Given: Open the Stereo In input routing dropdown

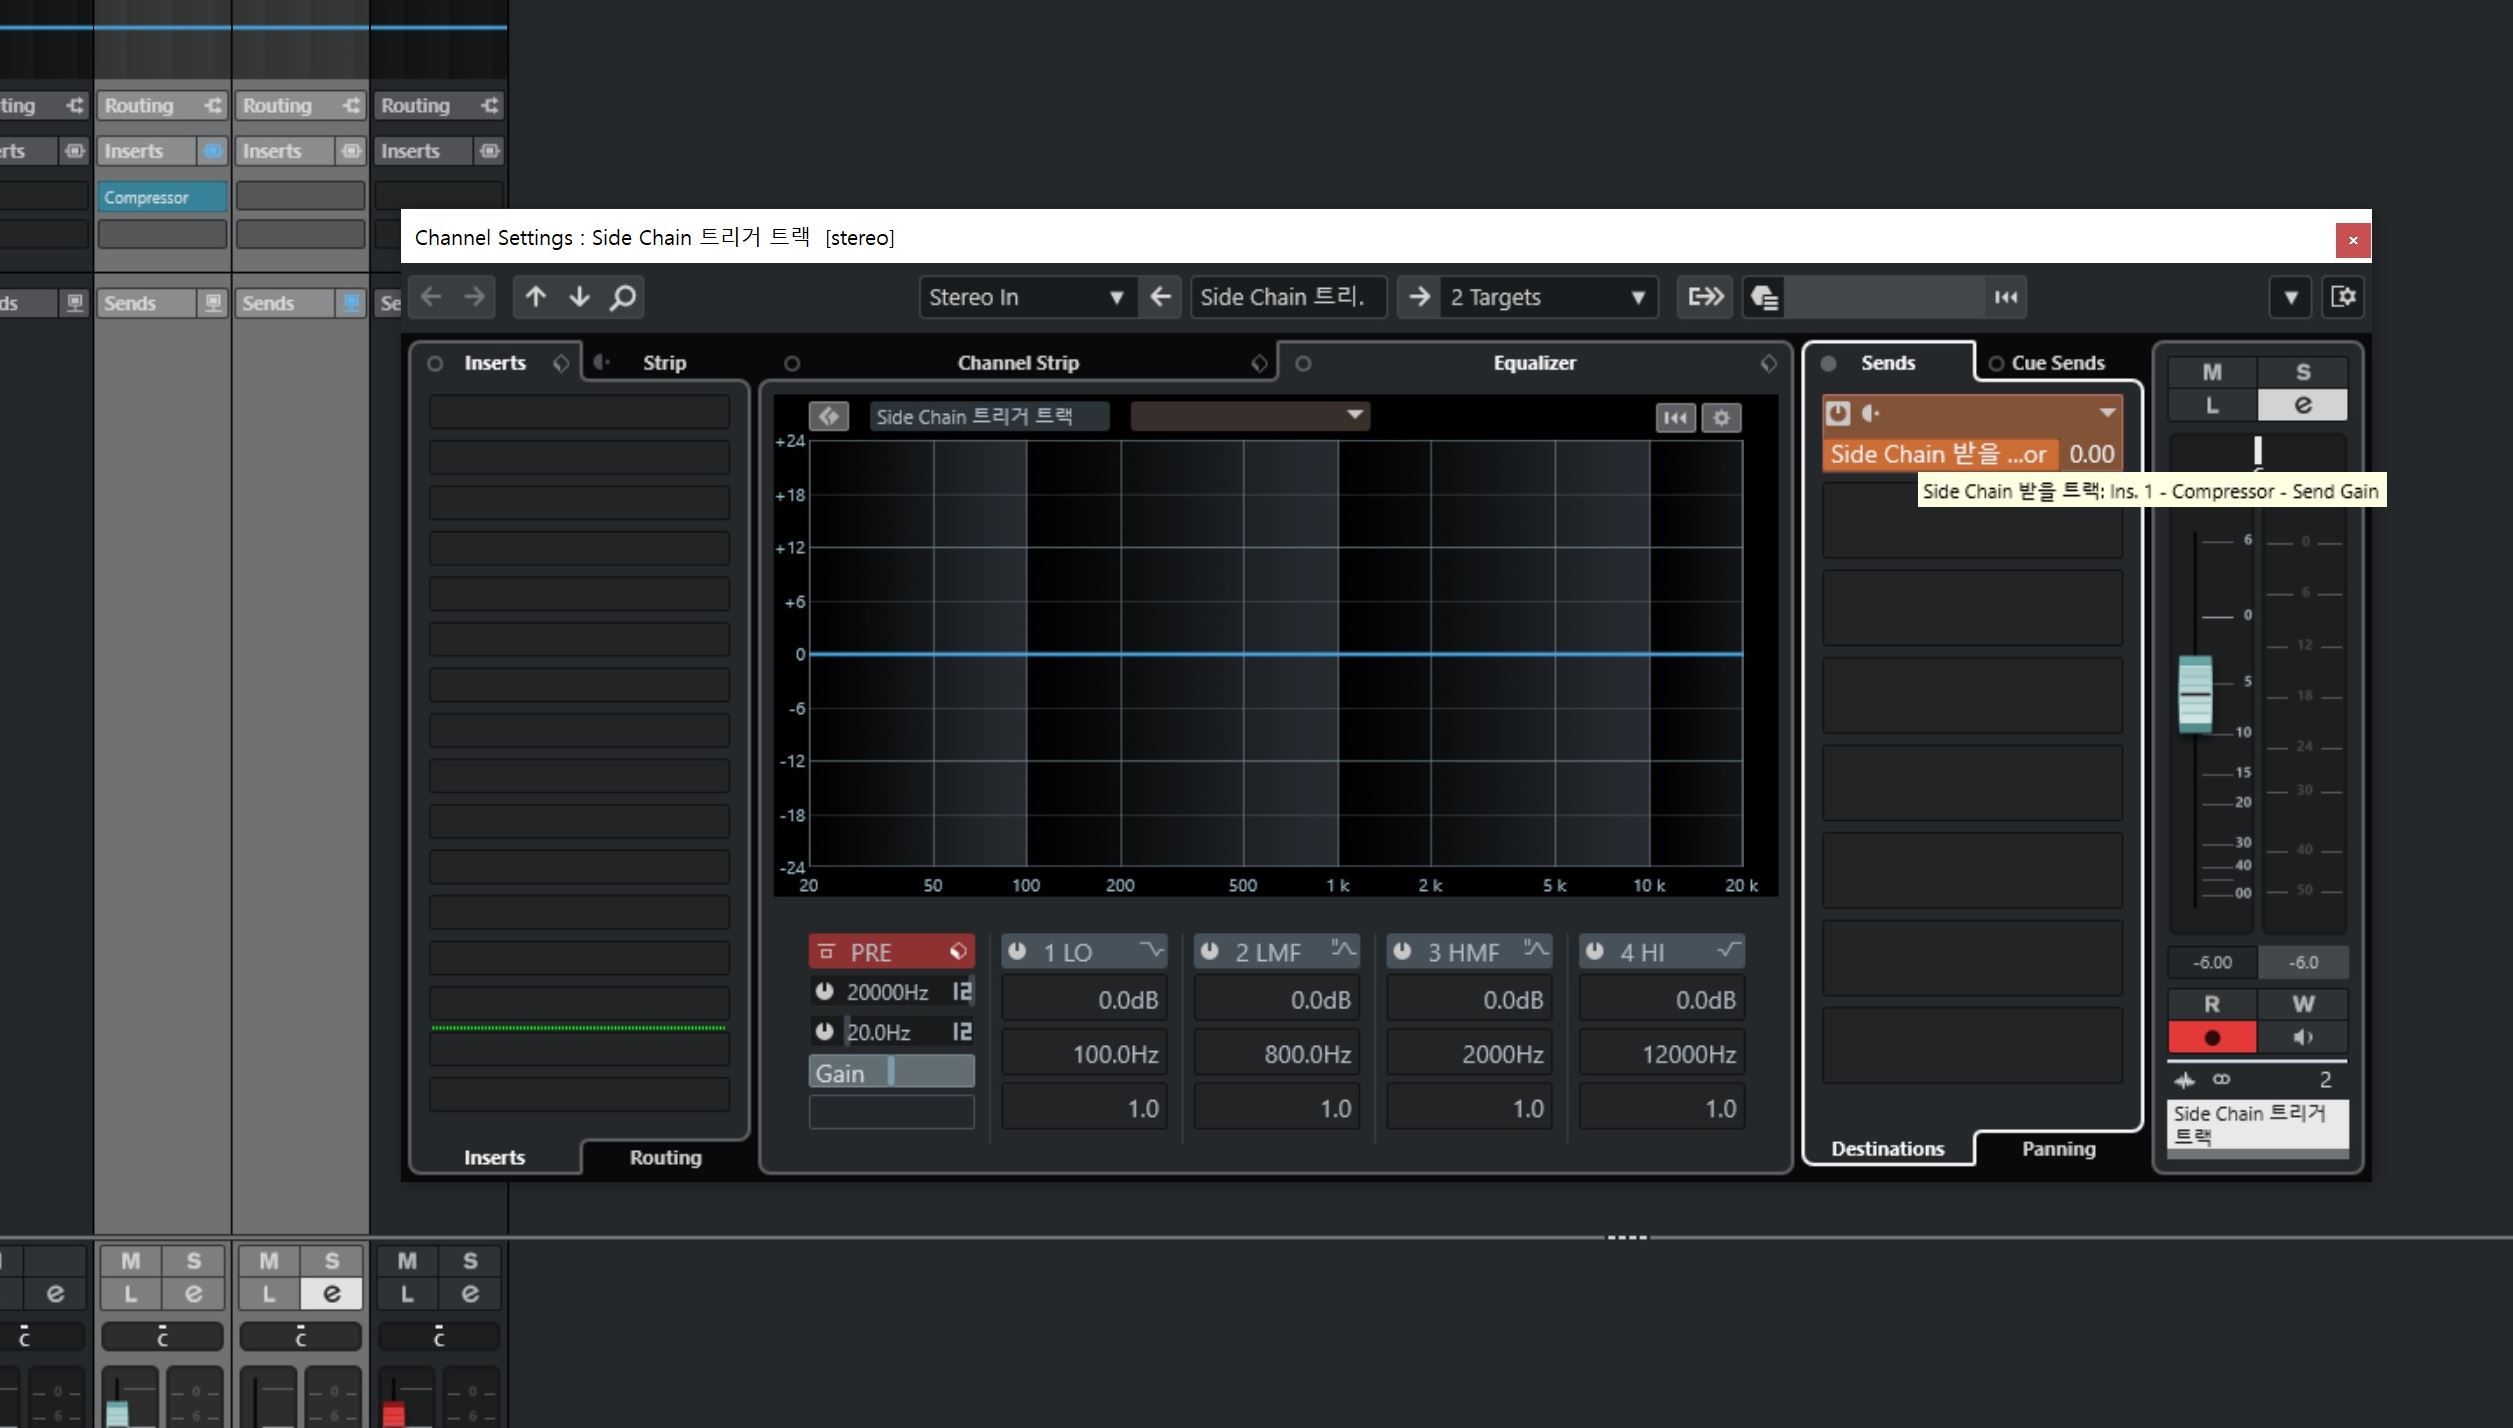Looking at the screenshot, I should coord(1025,297).
